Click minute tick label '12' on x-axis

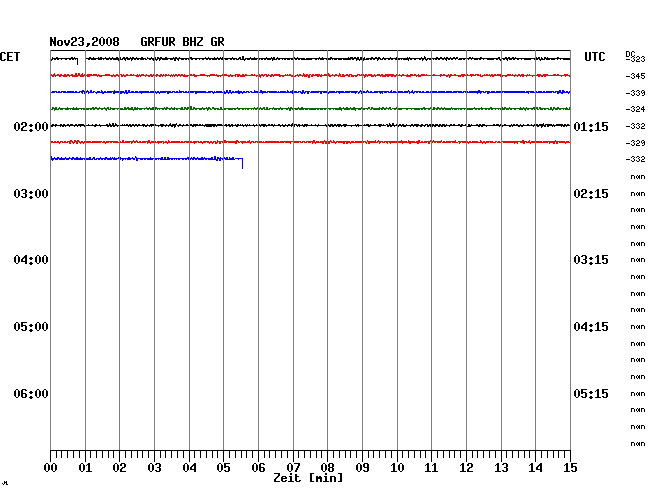coord(466,468)
